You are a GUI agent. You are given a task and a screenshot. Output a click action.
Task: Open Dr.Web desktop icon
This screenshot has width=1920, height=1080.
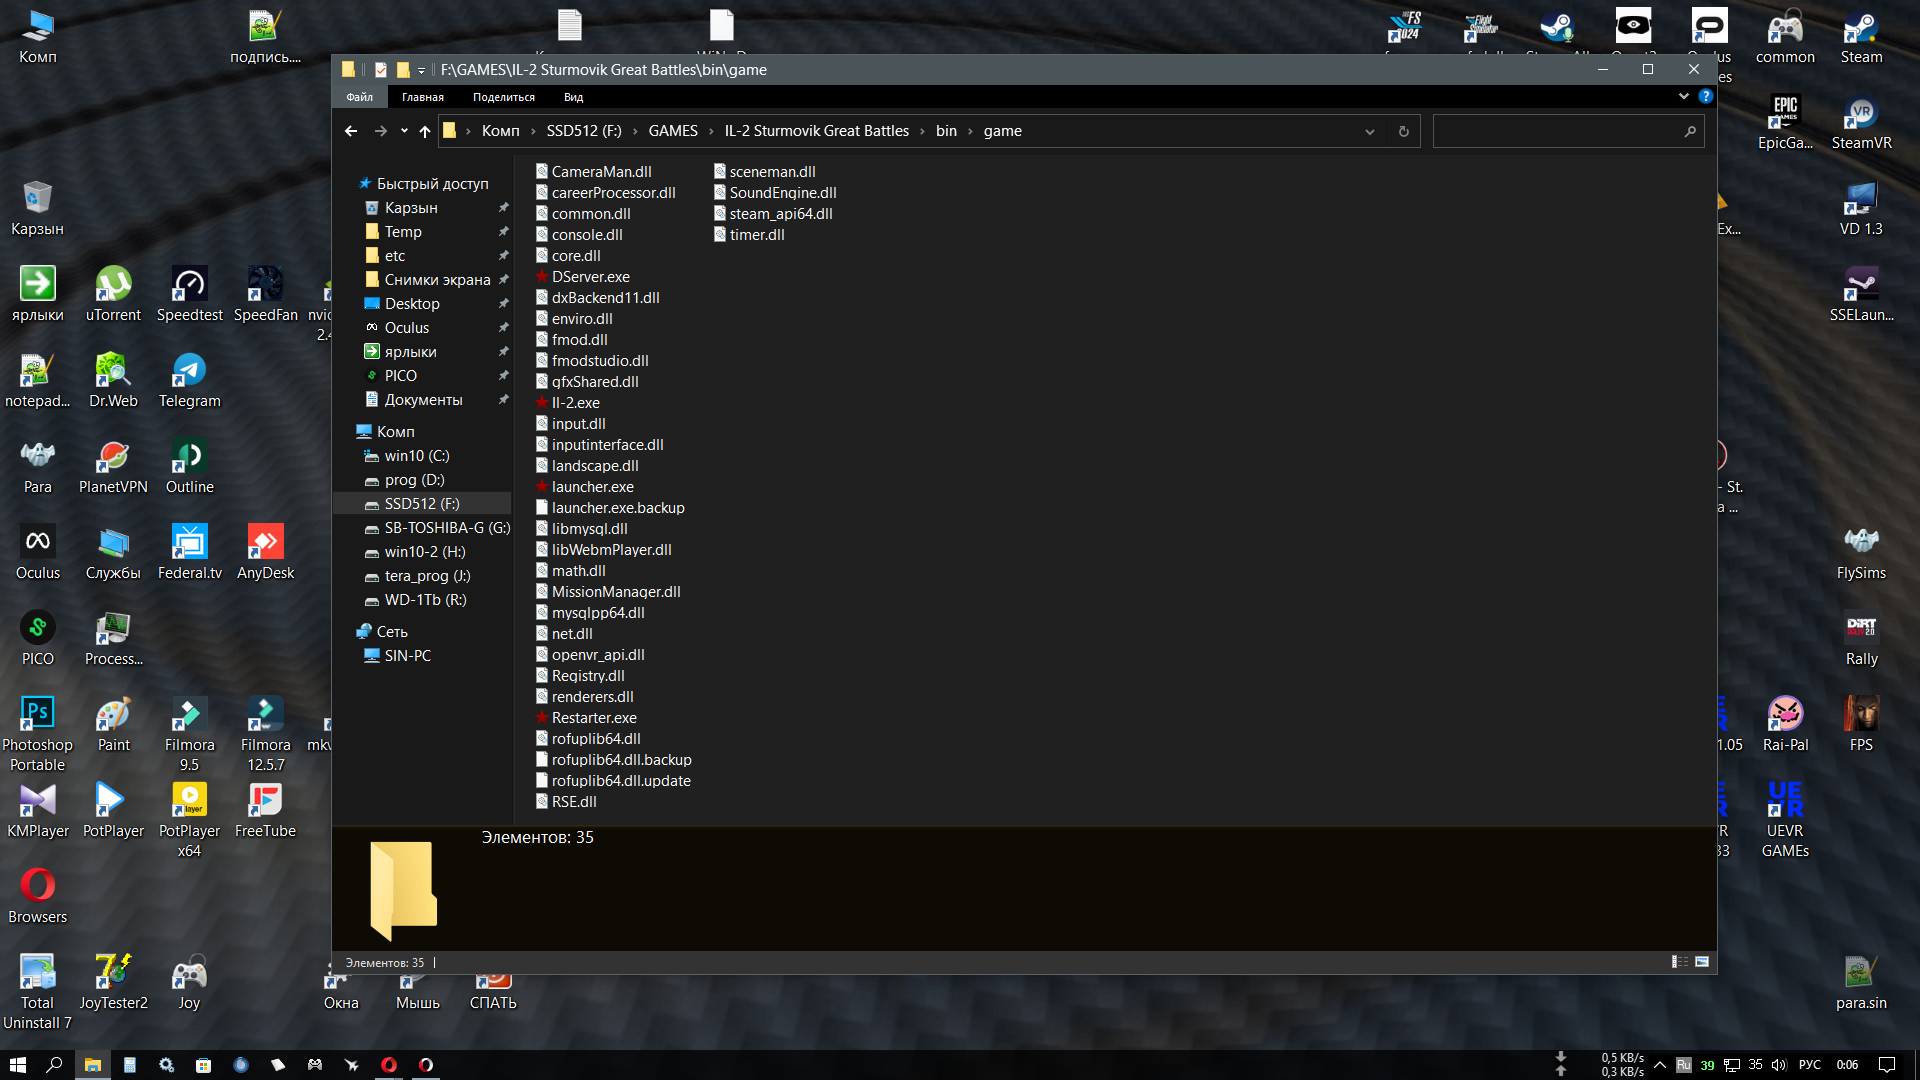point(113,381)
